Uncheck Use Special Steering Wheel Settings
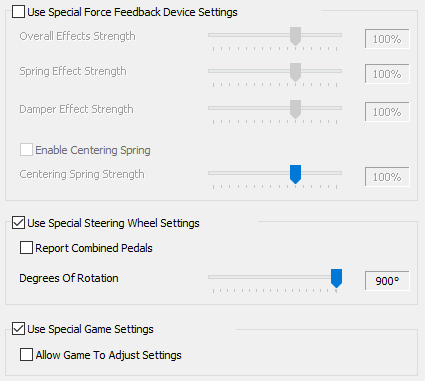Screen dimensions: 425x381 click(18, 223)
